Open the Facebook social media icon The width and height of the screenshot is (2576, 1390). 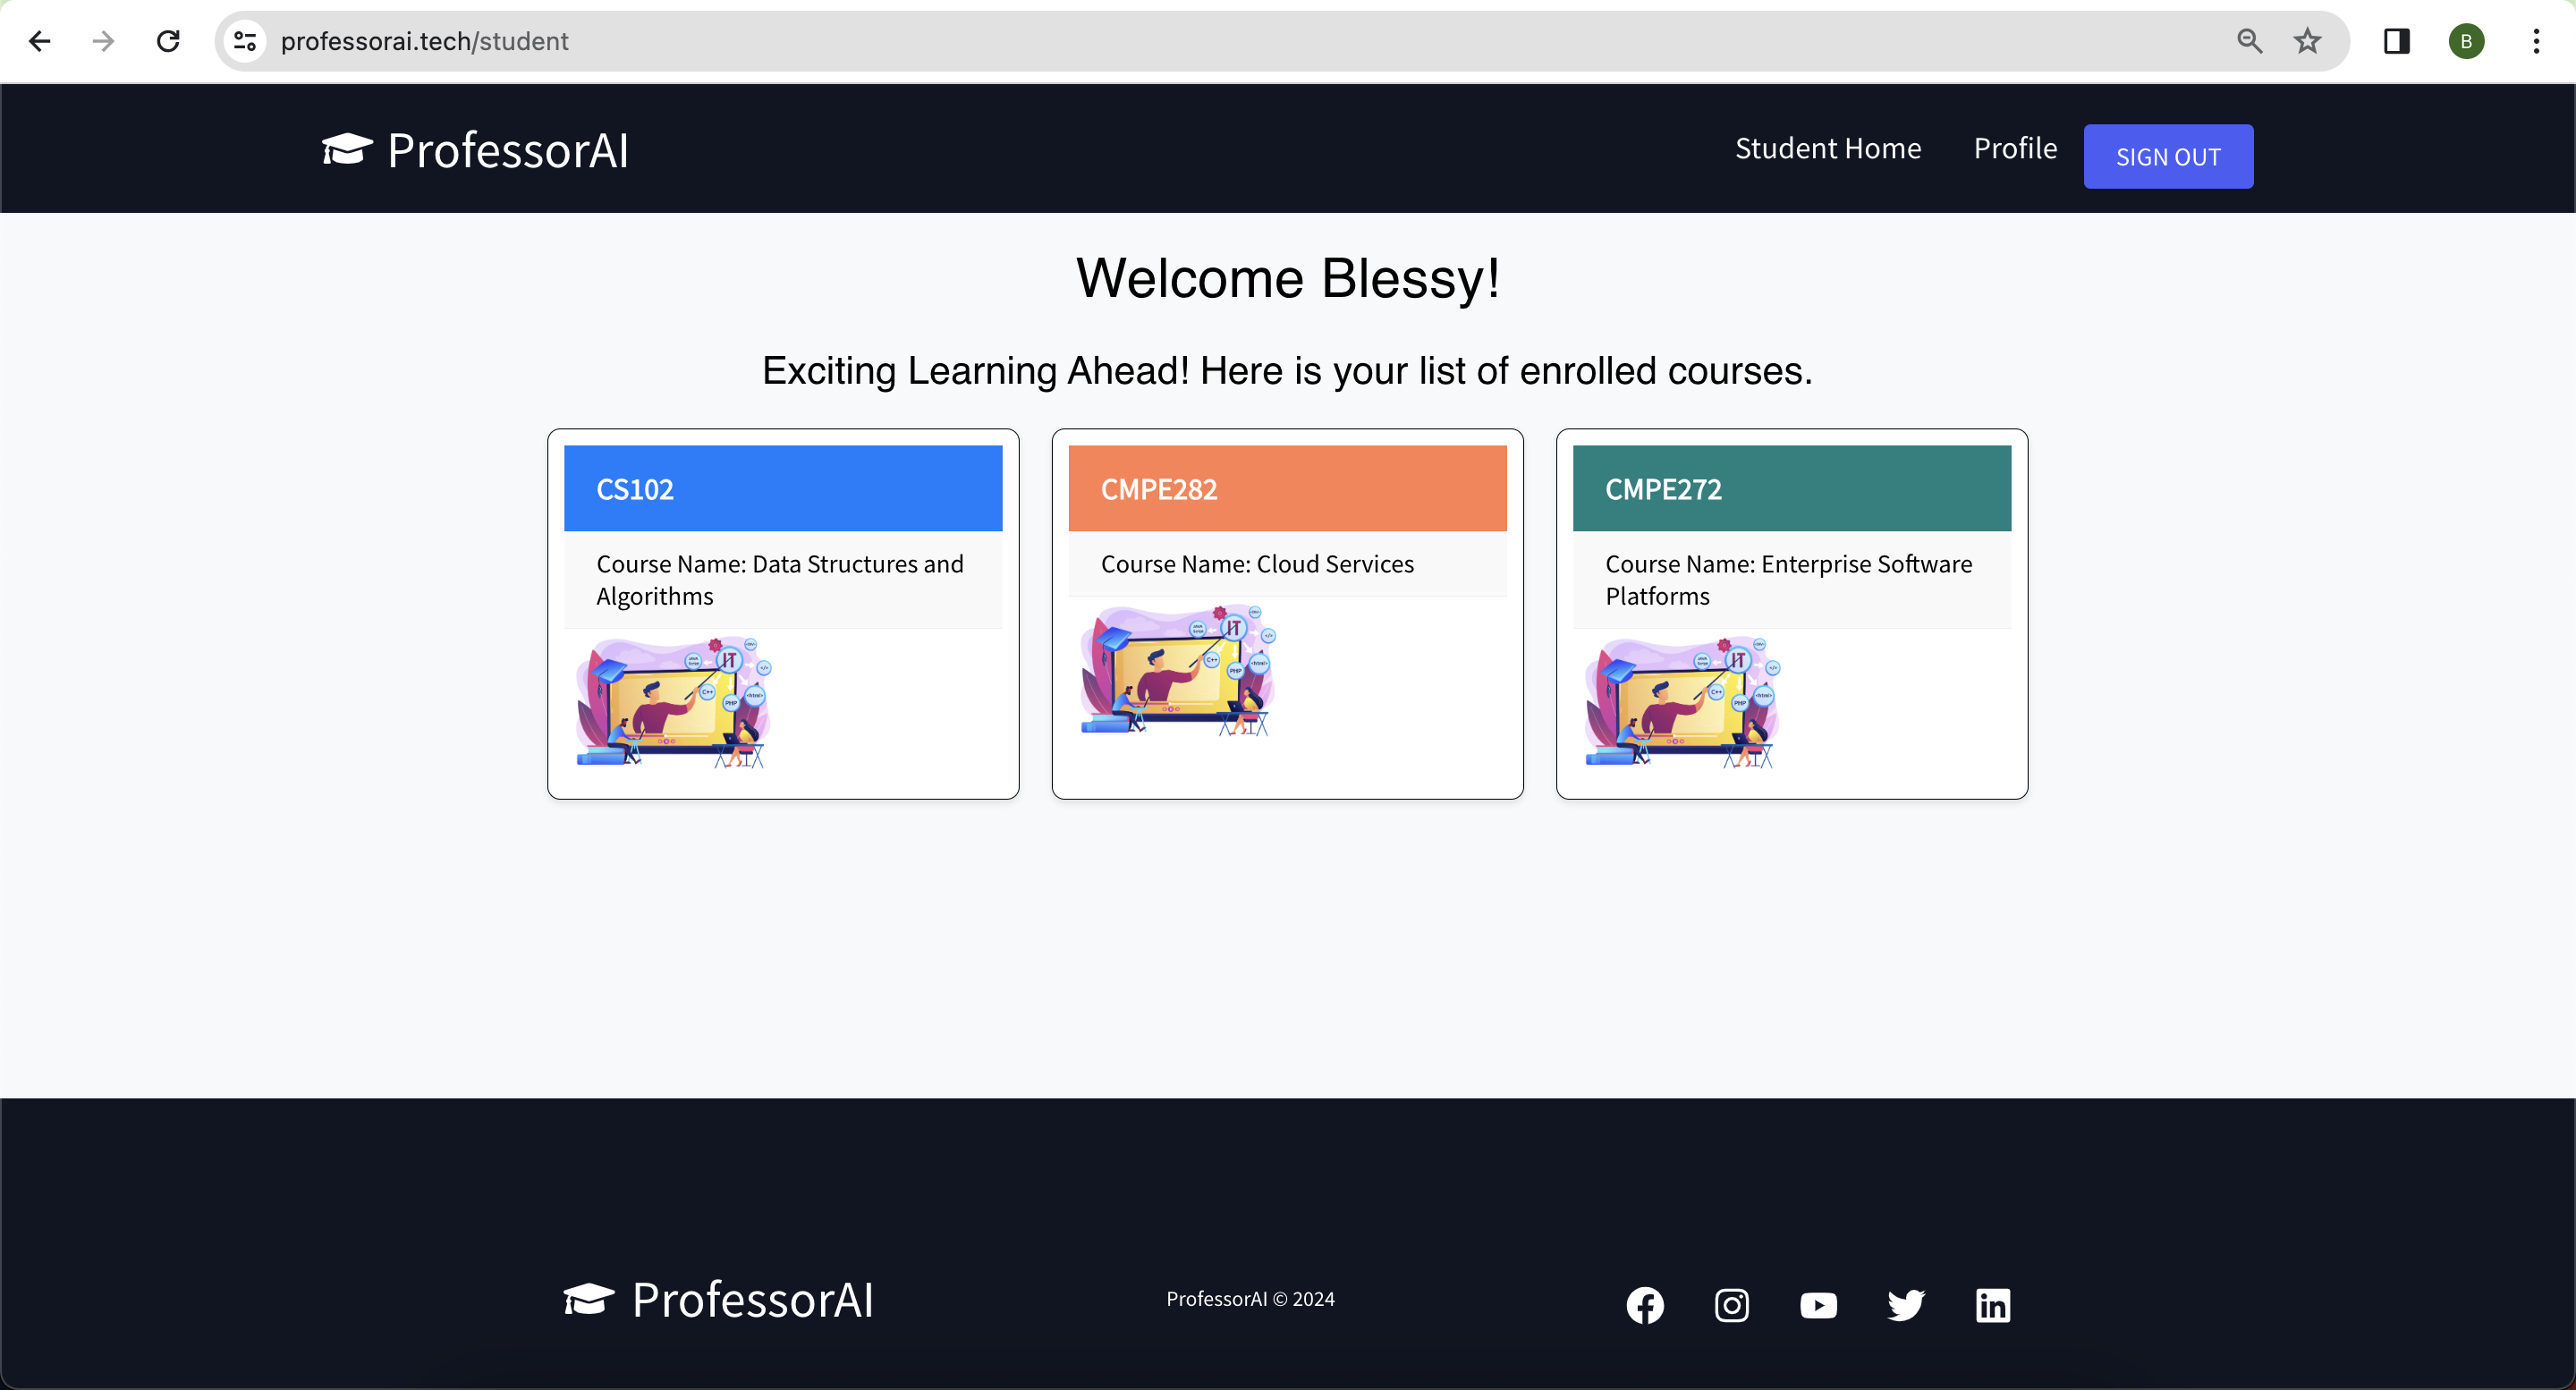[x=1643, y=1304]
